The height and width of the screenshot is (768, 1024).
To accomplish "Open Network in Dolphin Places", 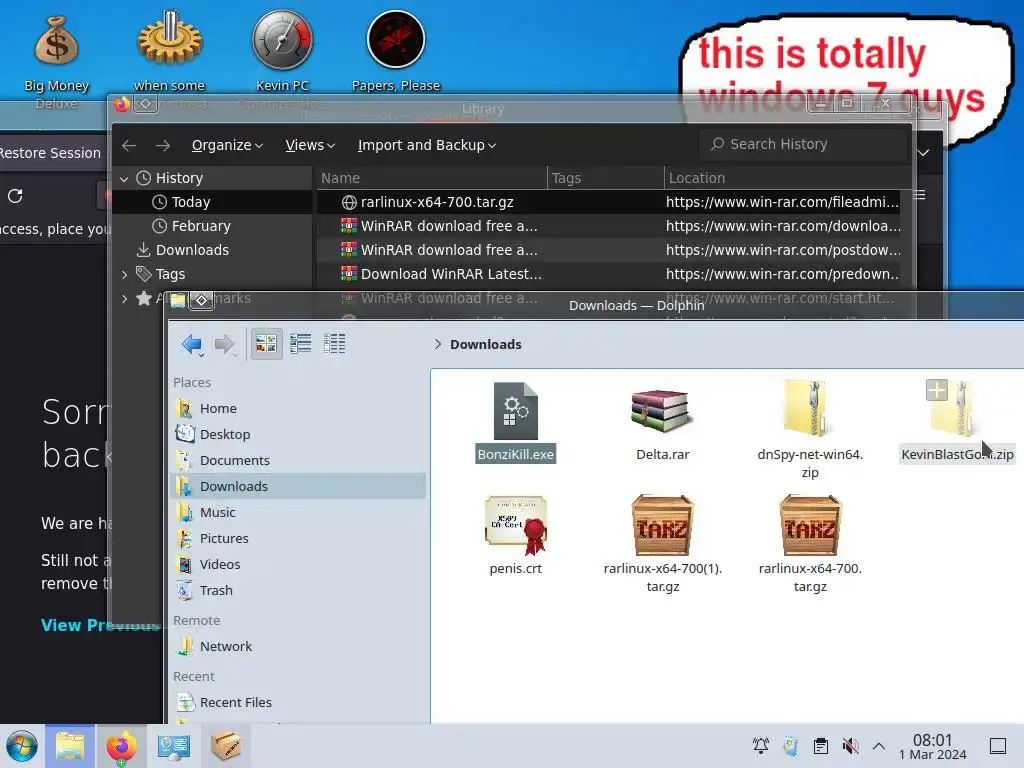I will [x=298, y=647].
